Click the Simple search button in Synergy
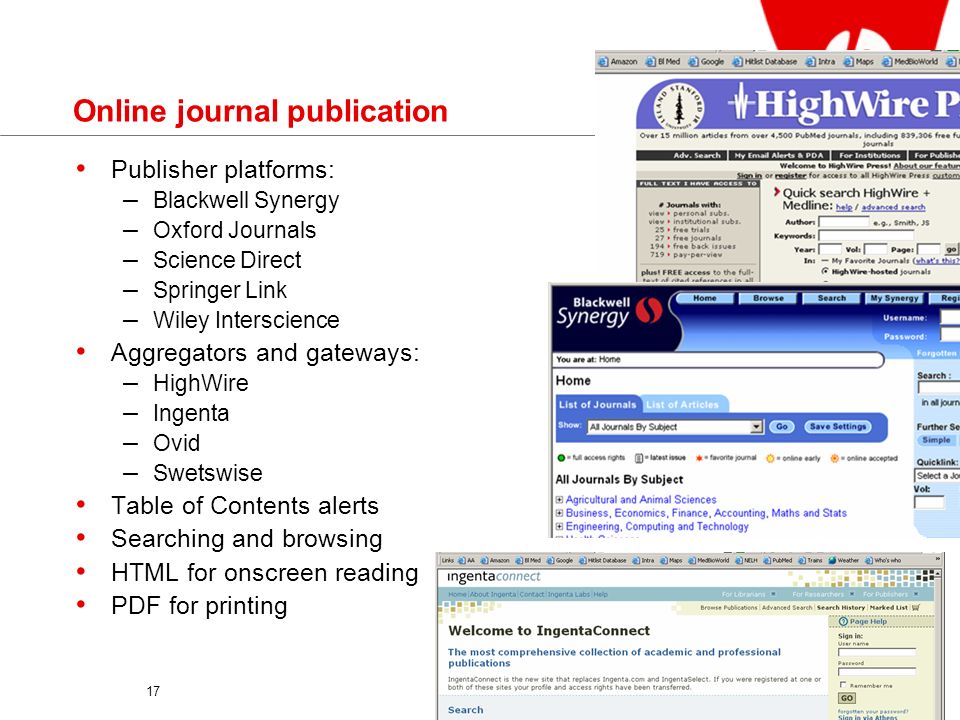 (x=936, y=440)
